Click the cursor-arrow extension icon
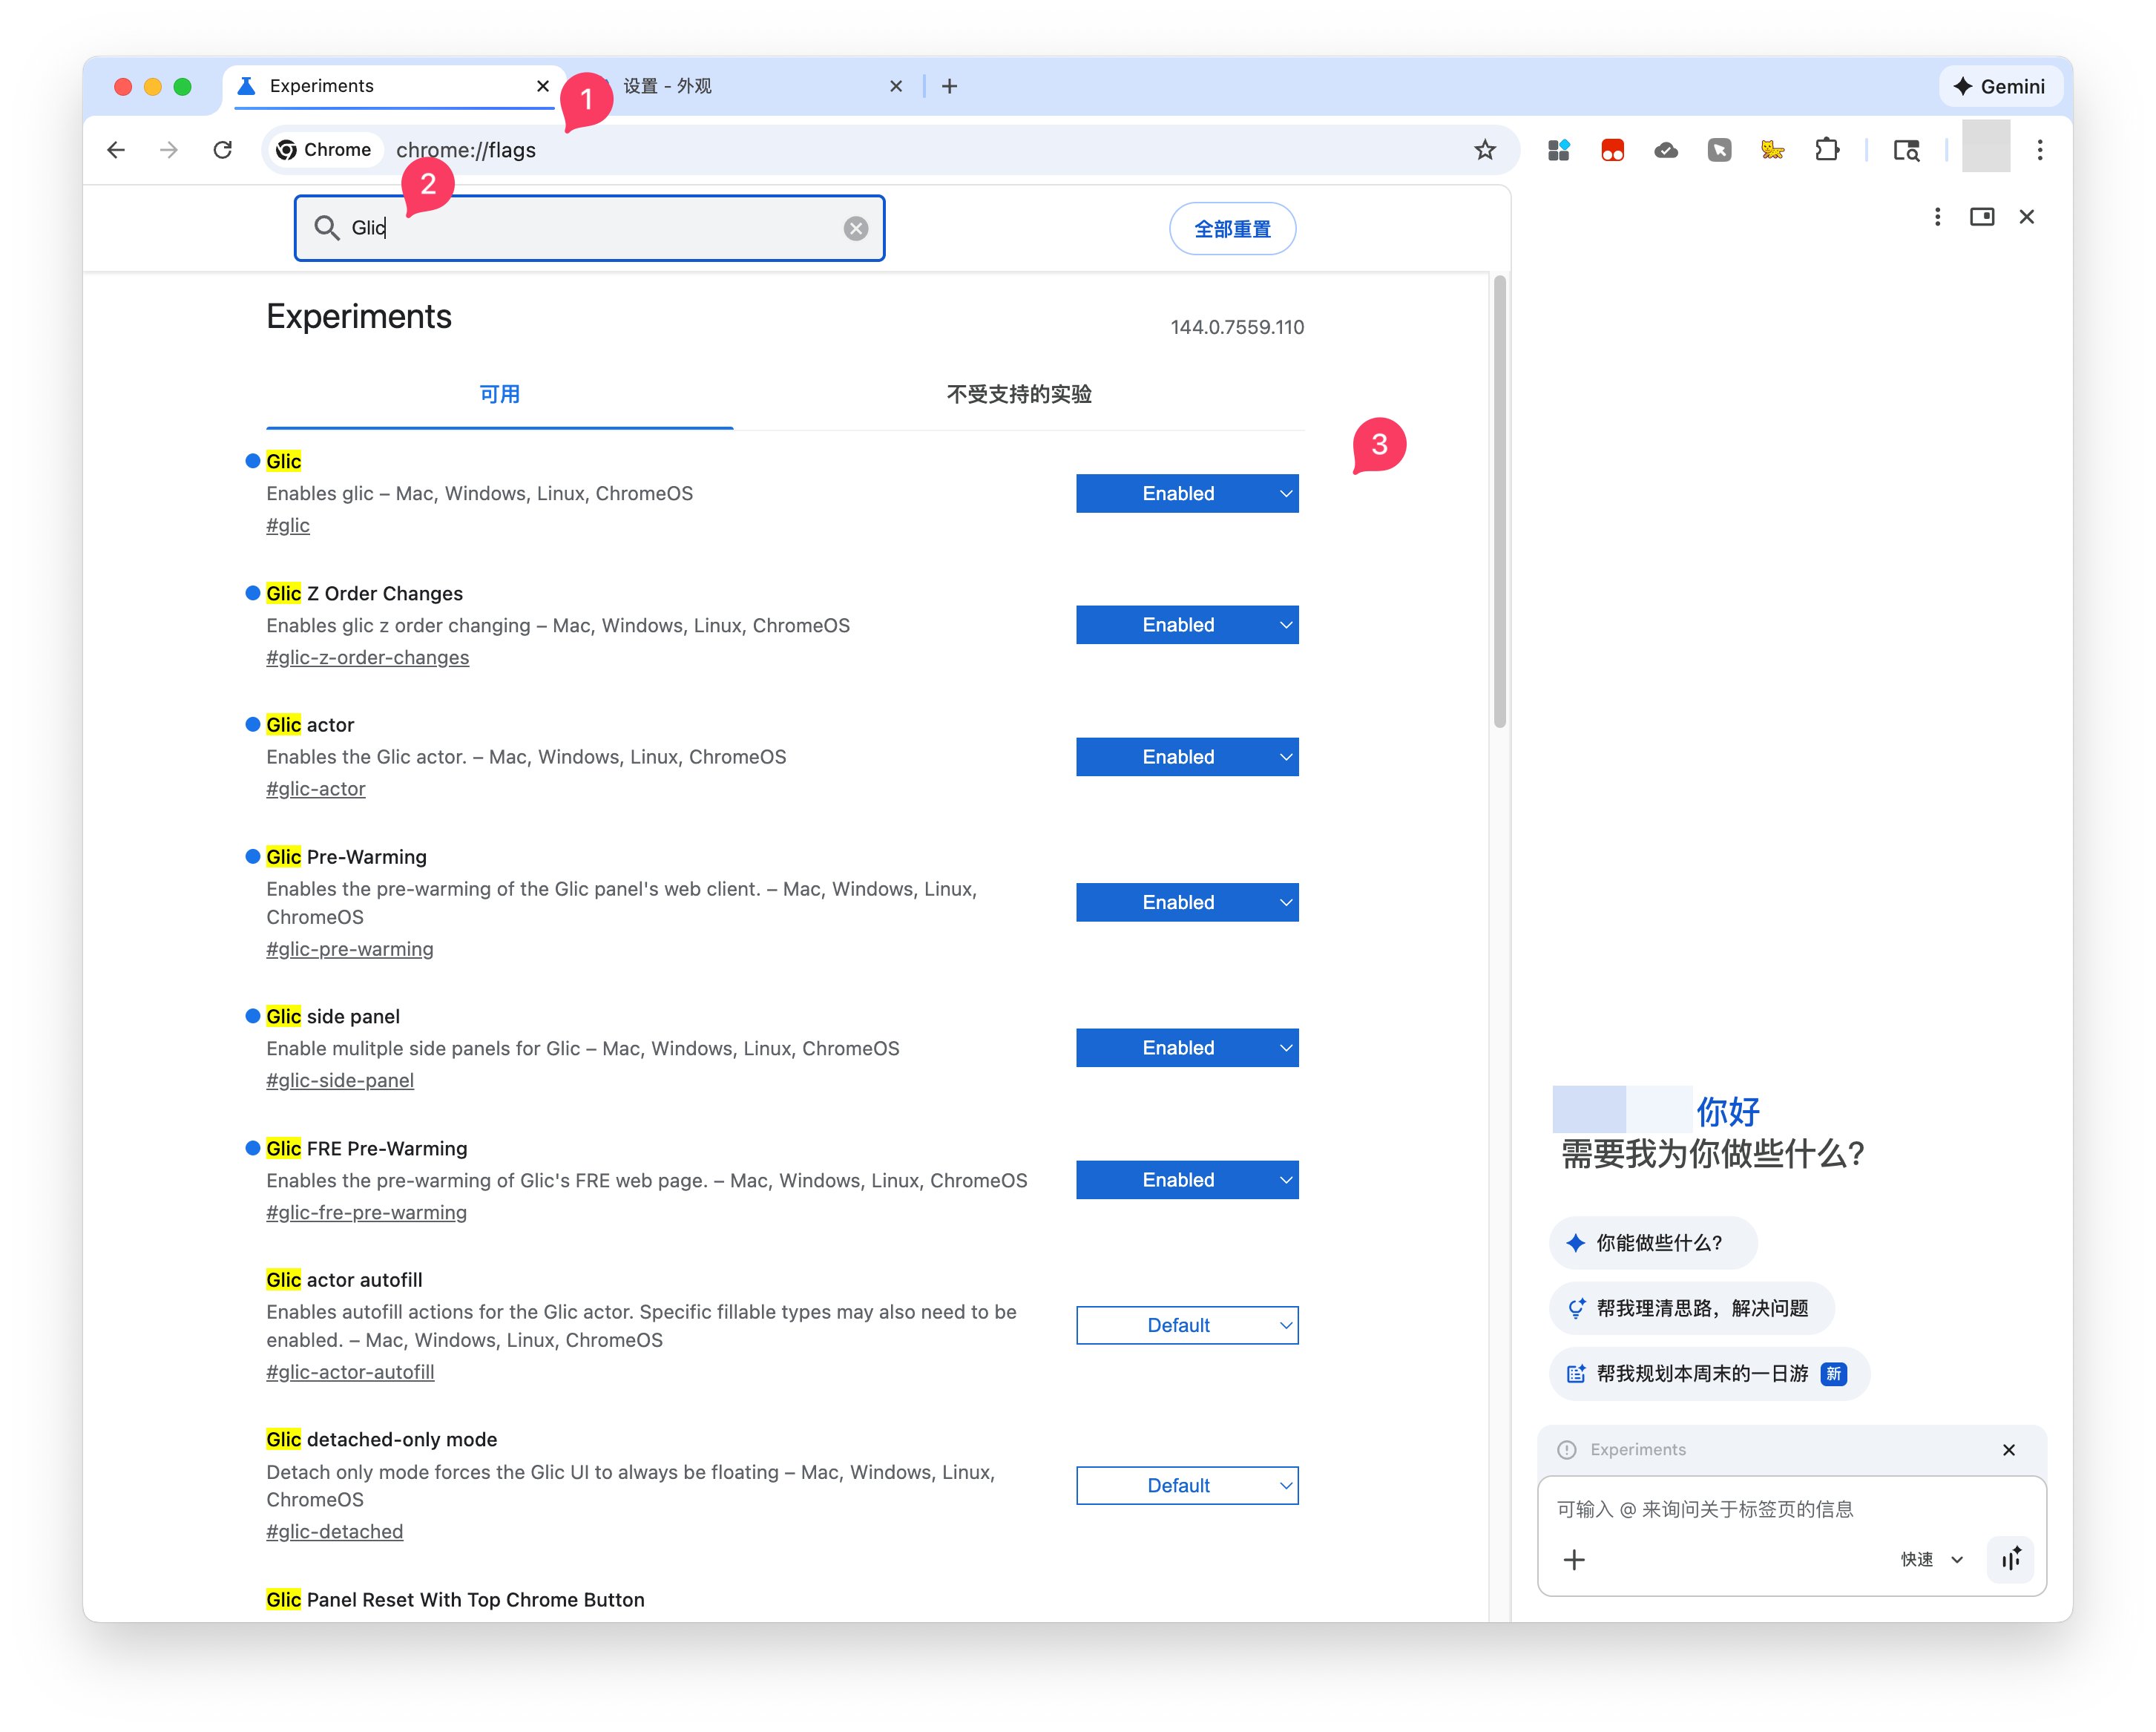Viewport: 2156px width, 1732px height. point(1719,150)
